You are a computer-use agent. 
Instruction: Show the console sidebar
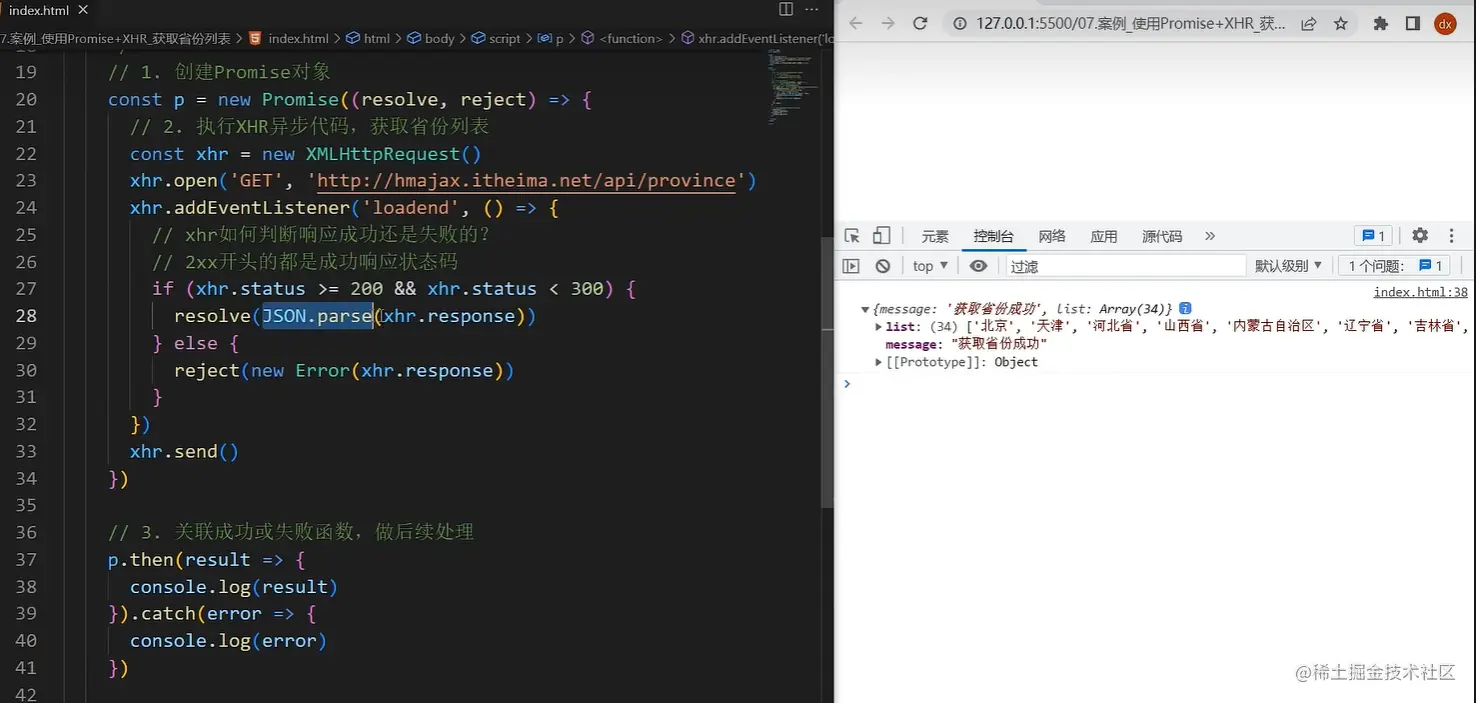click(x=851, y=266)
